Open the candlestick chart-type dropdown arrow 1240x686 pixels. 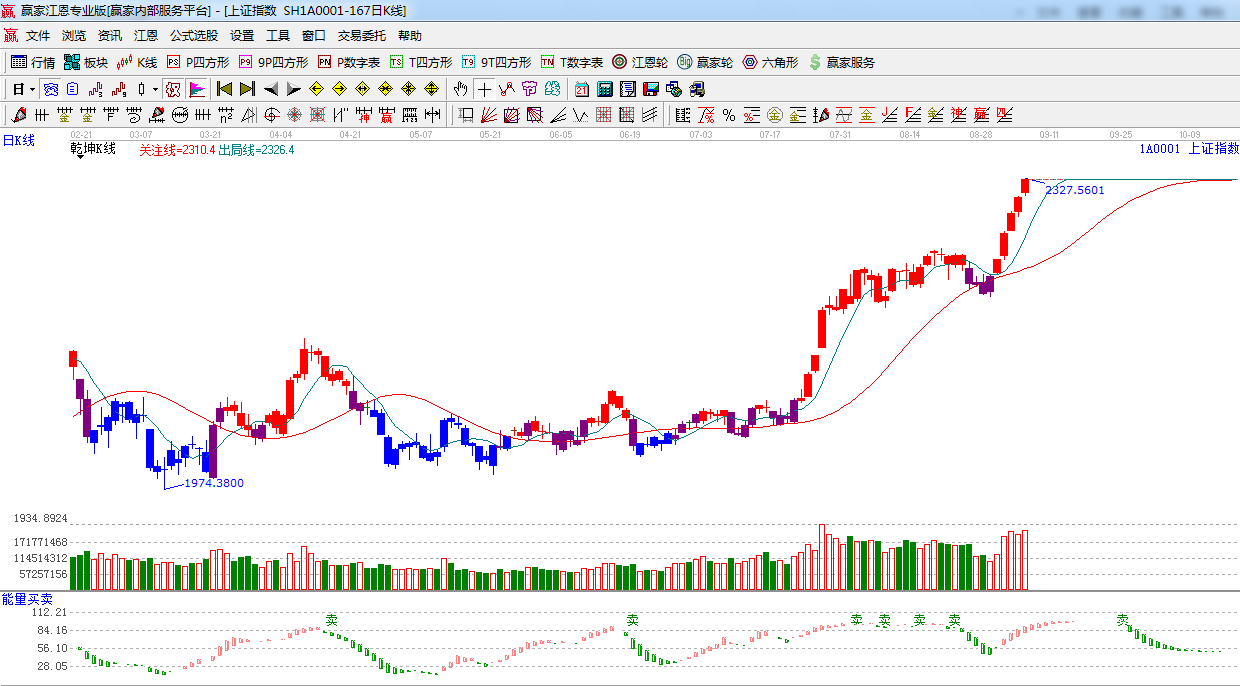click(154, 89)
